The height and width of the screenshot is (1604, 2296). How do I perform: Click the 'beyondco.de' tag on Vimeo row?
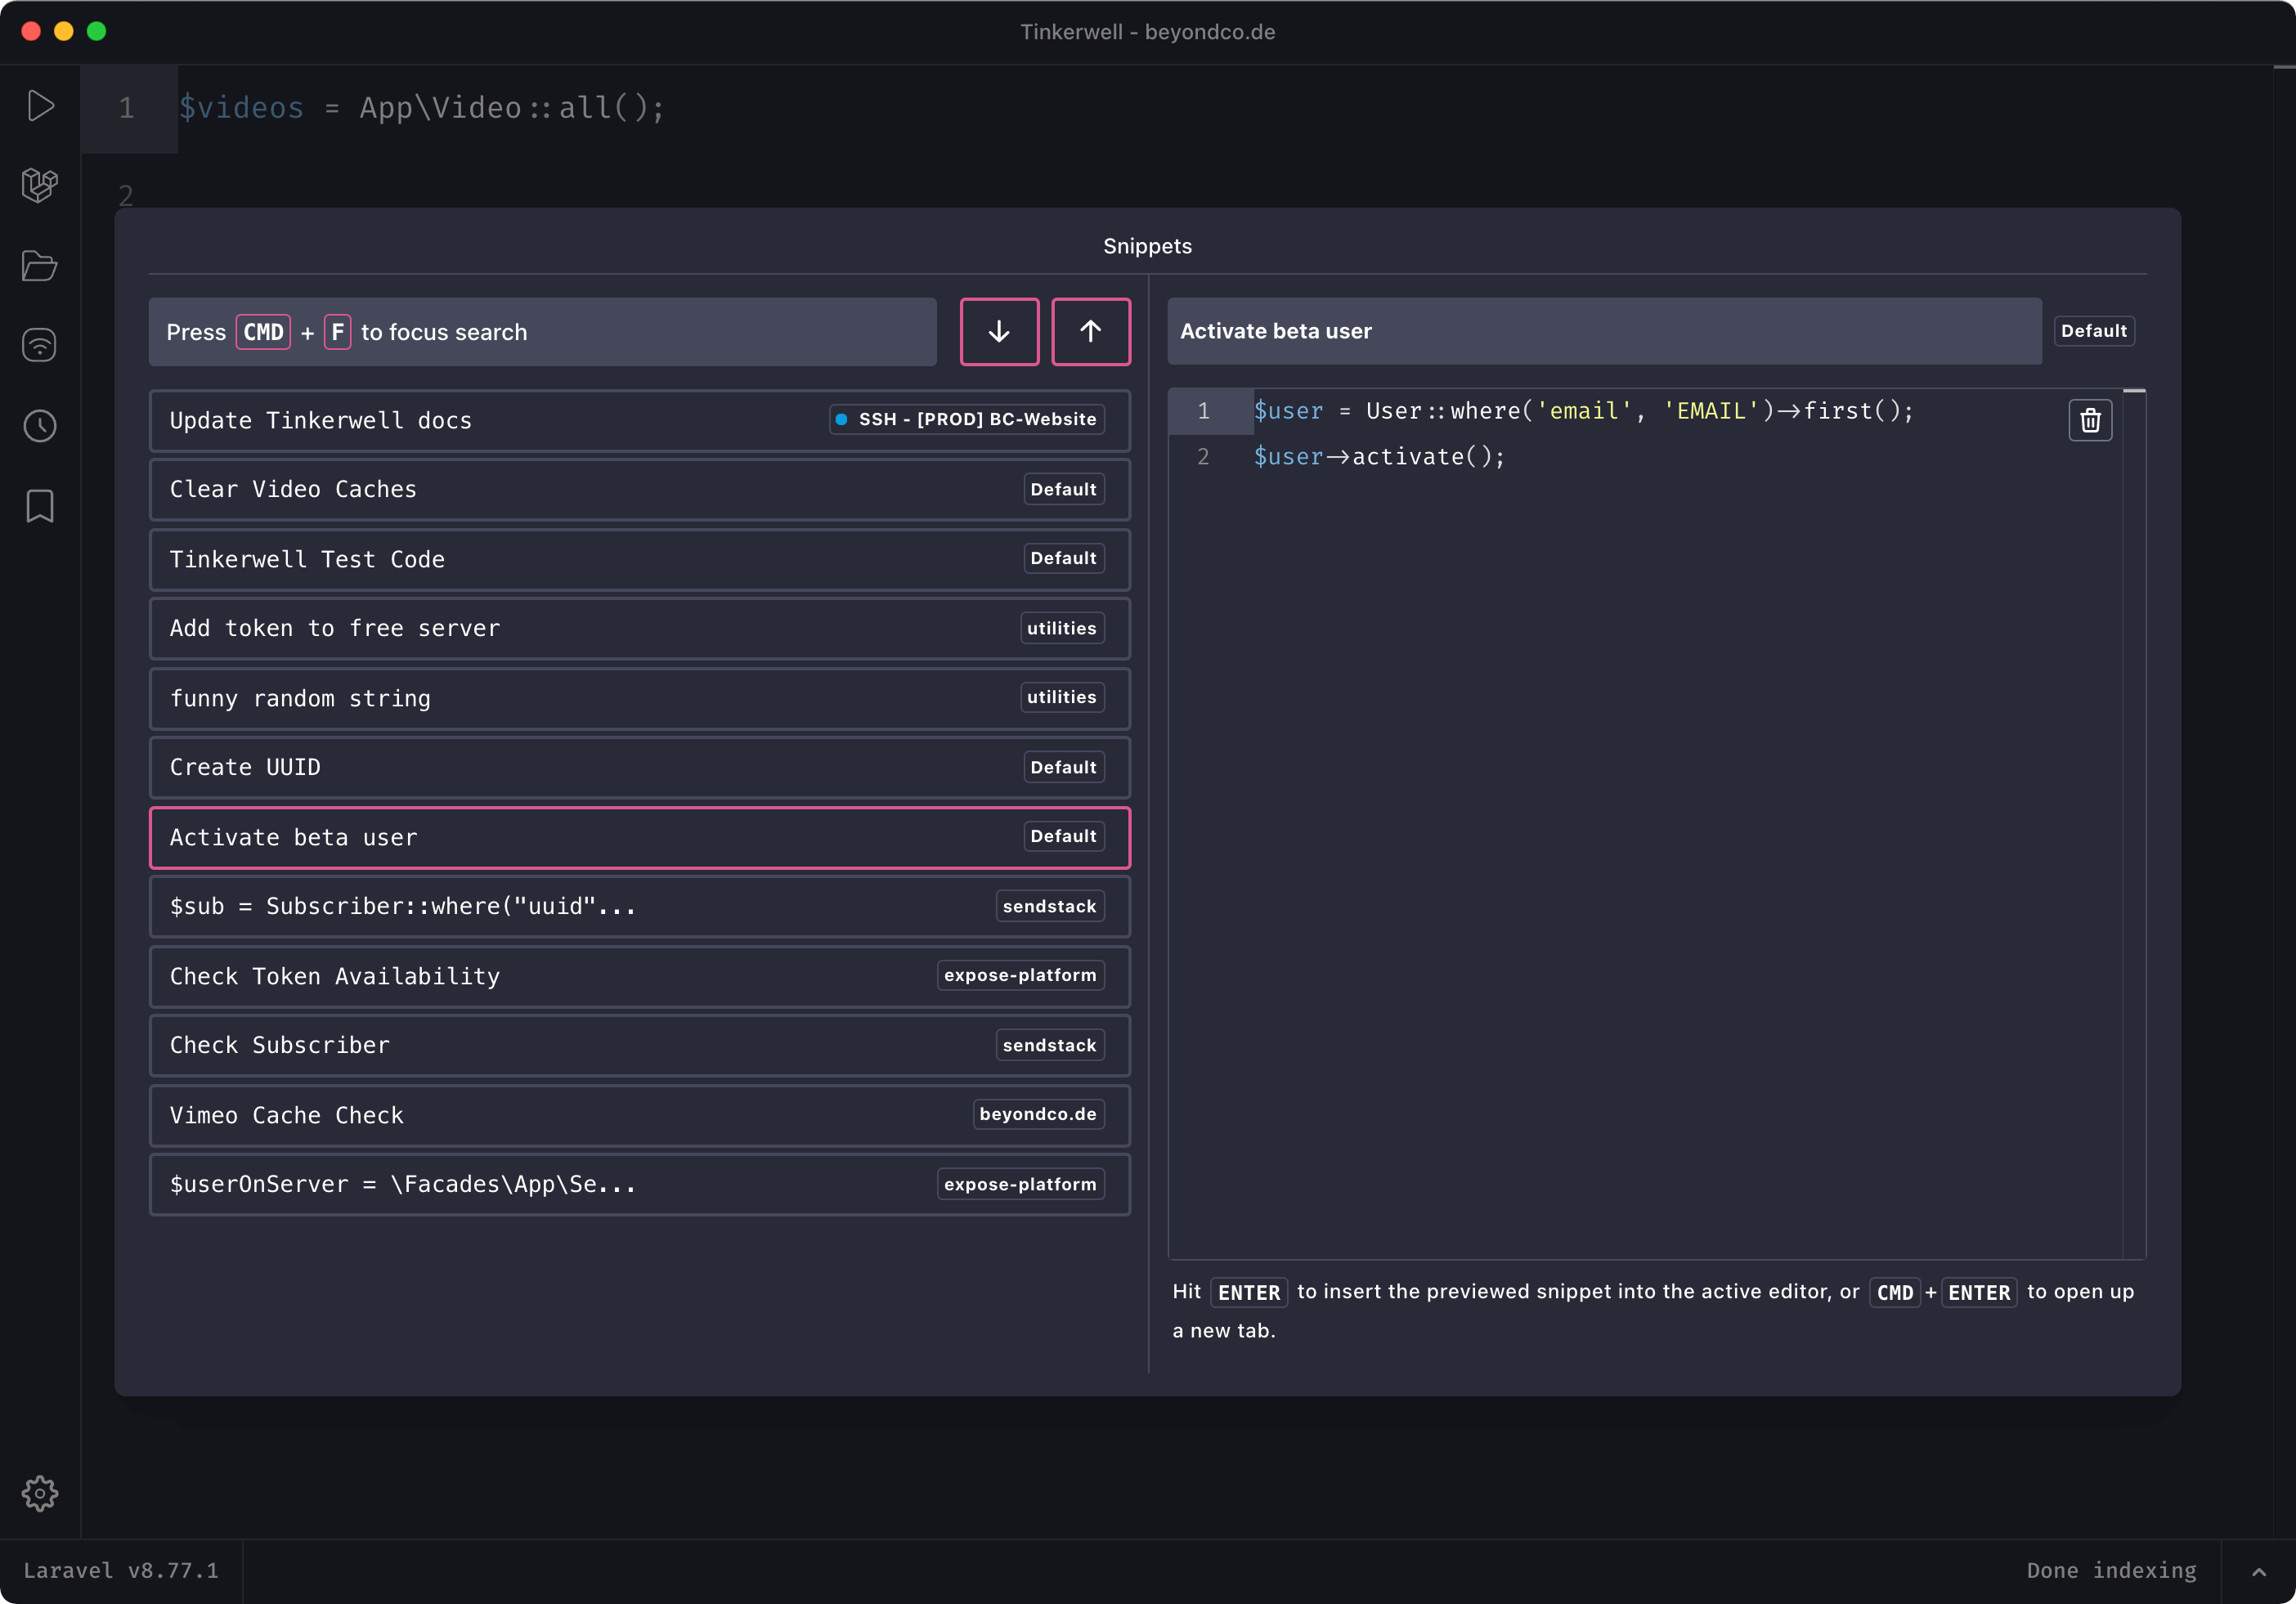coord(1038,1114)
